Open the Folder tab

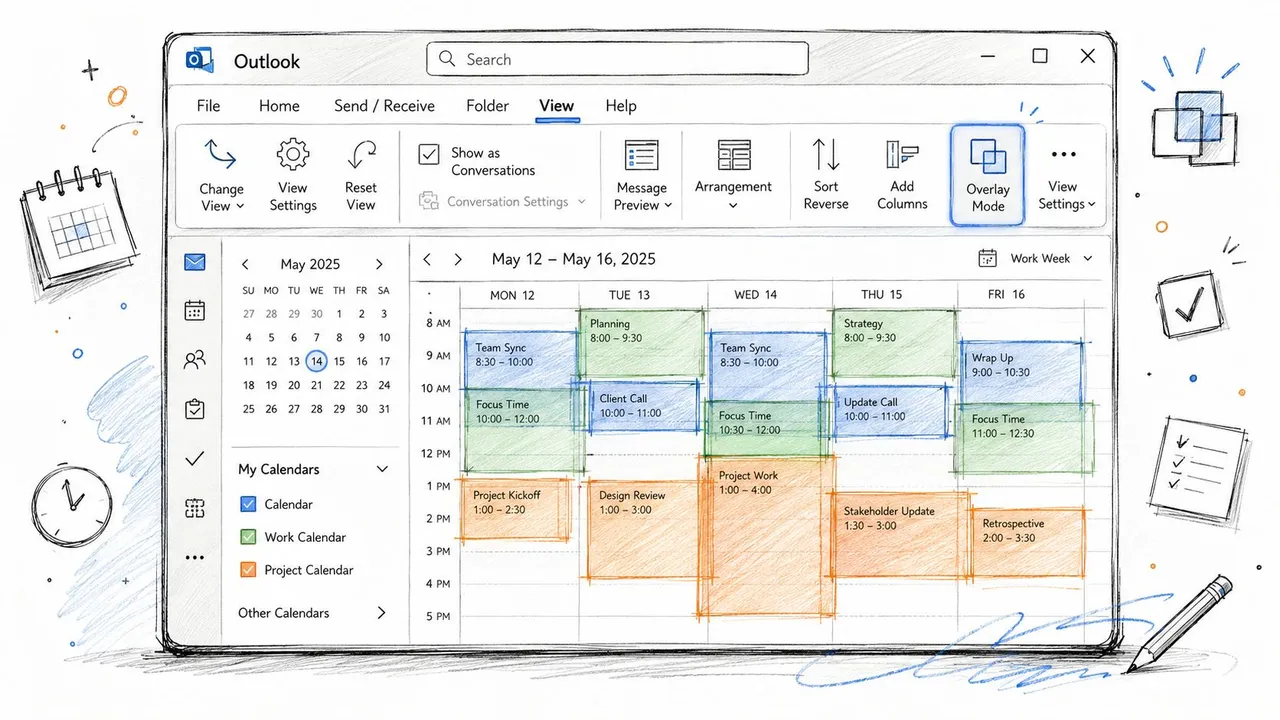click(487, 106)
